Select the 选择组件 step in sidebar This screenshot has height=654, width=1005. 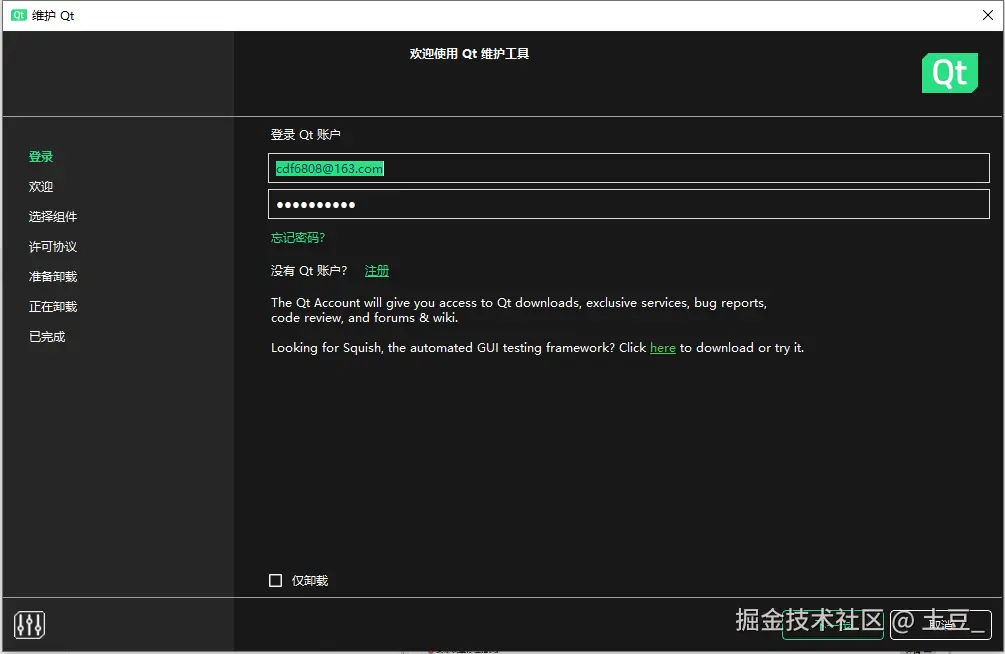[53, 217]
